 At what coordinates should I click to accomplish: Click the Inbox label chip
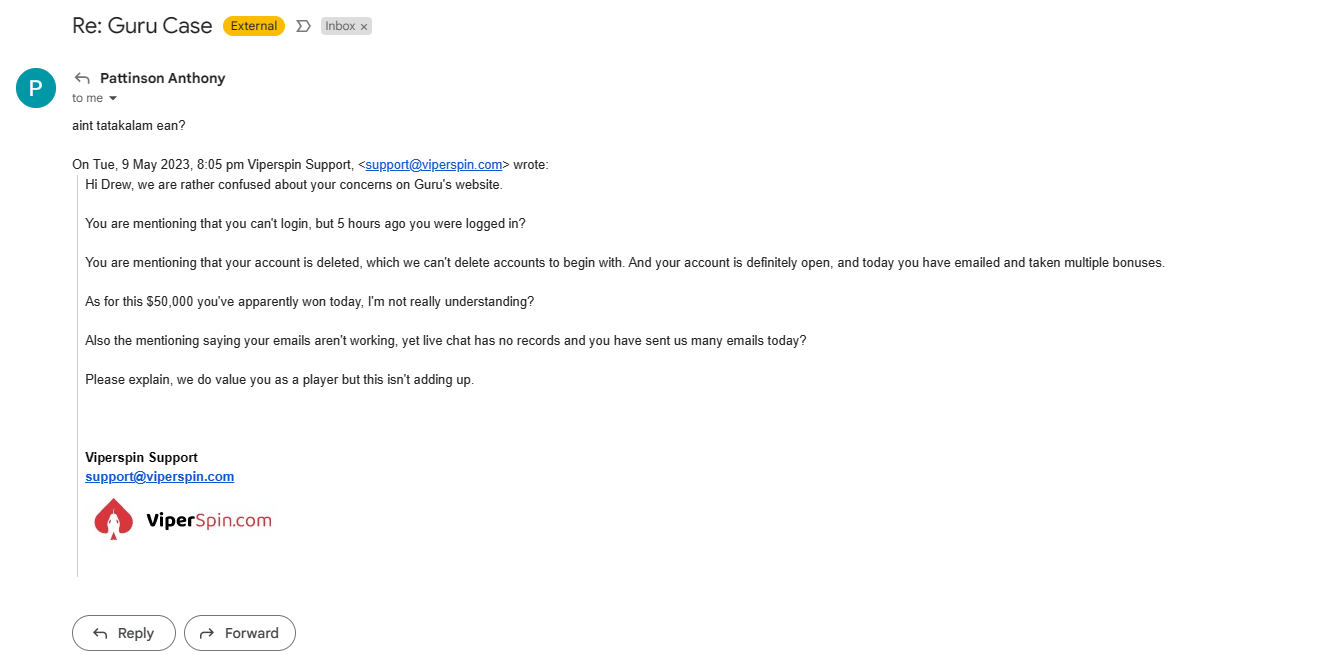pyautogui.click(x=340, y=26)
